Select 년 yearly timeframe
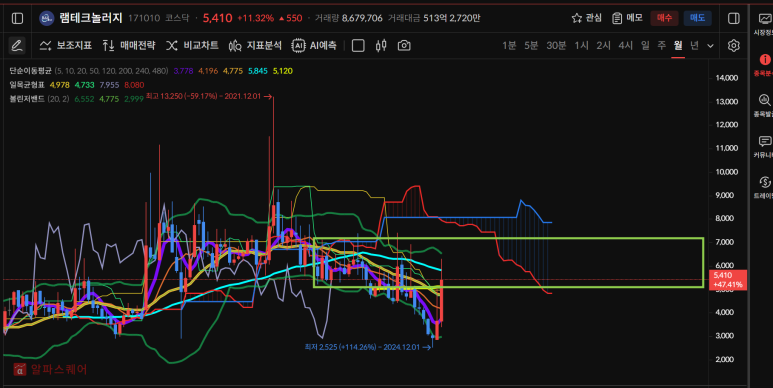Viewport: 773px width, 388px height. (694, 45)
